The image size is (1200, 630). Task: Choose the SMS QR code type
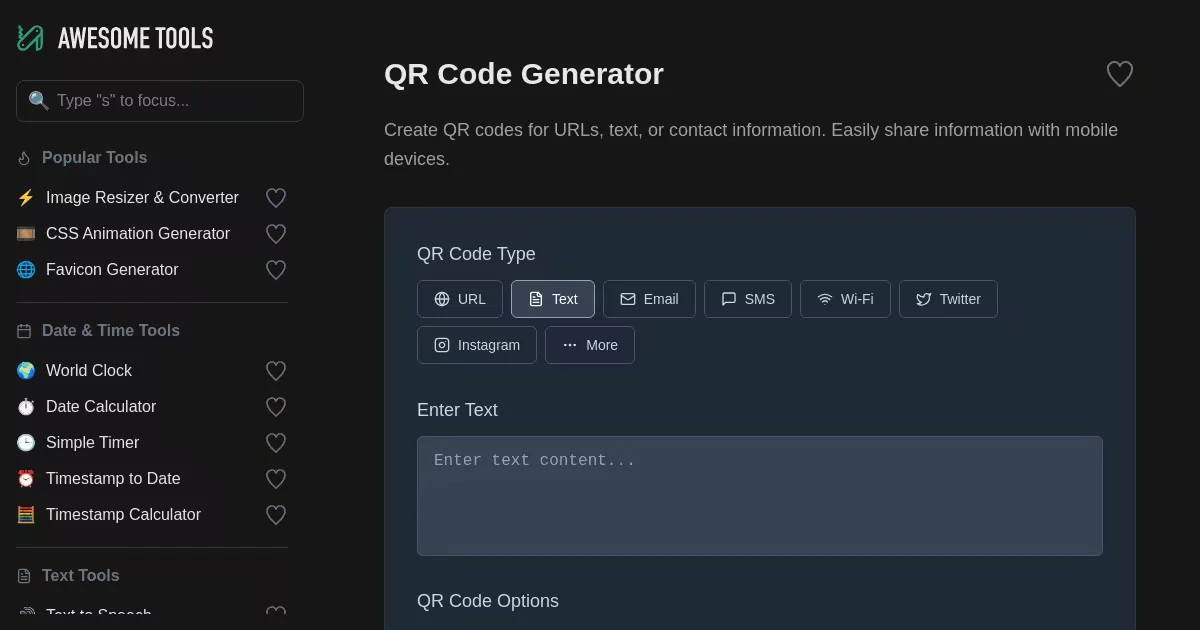[748, 299]
